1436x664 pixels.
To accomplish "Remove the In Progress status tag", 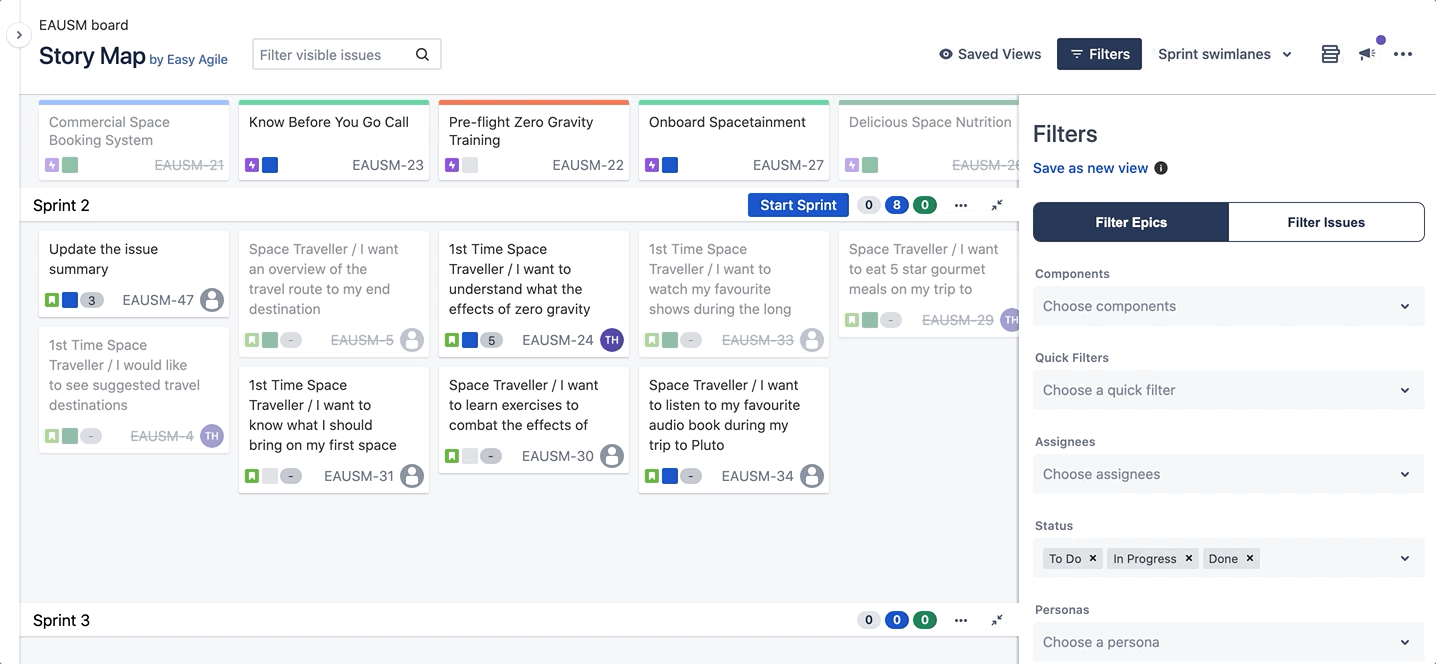I will (x=1189, y=558).
